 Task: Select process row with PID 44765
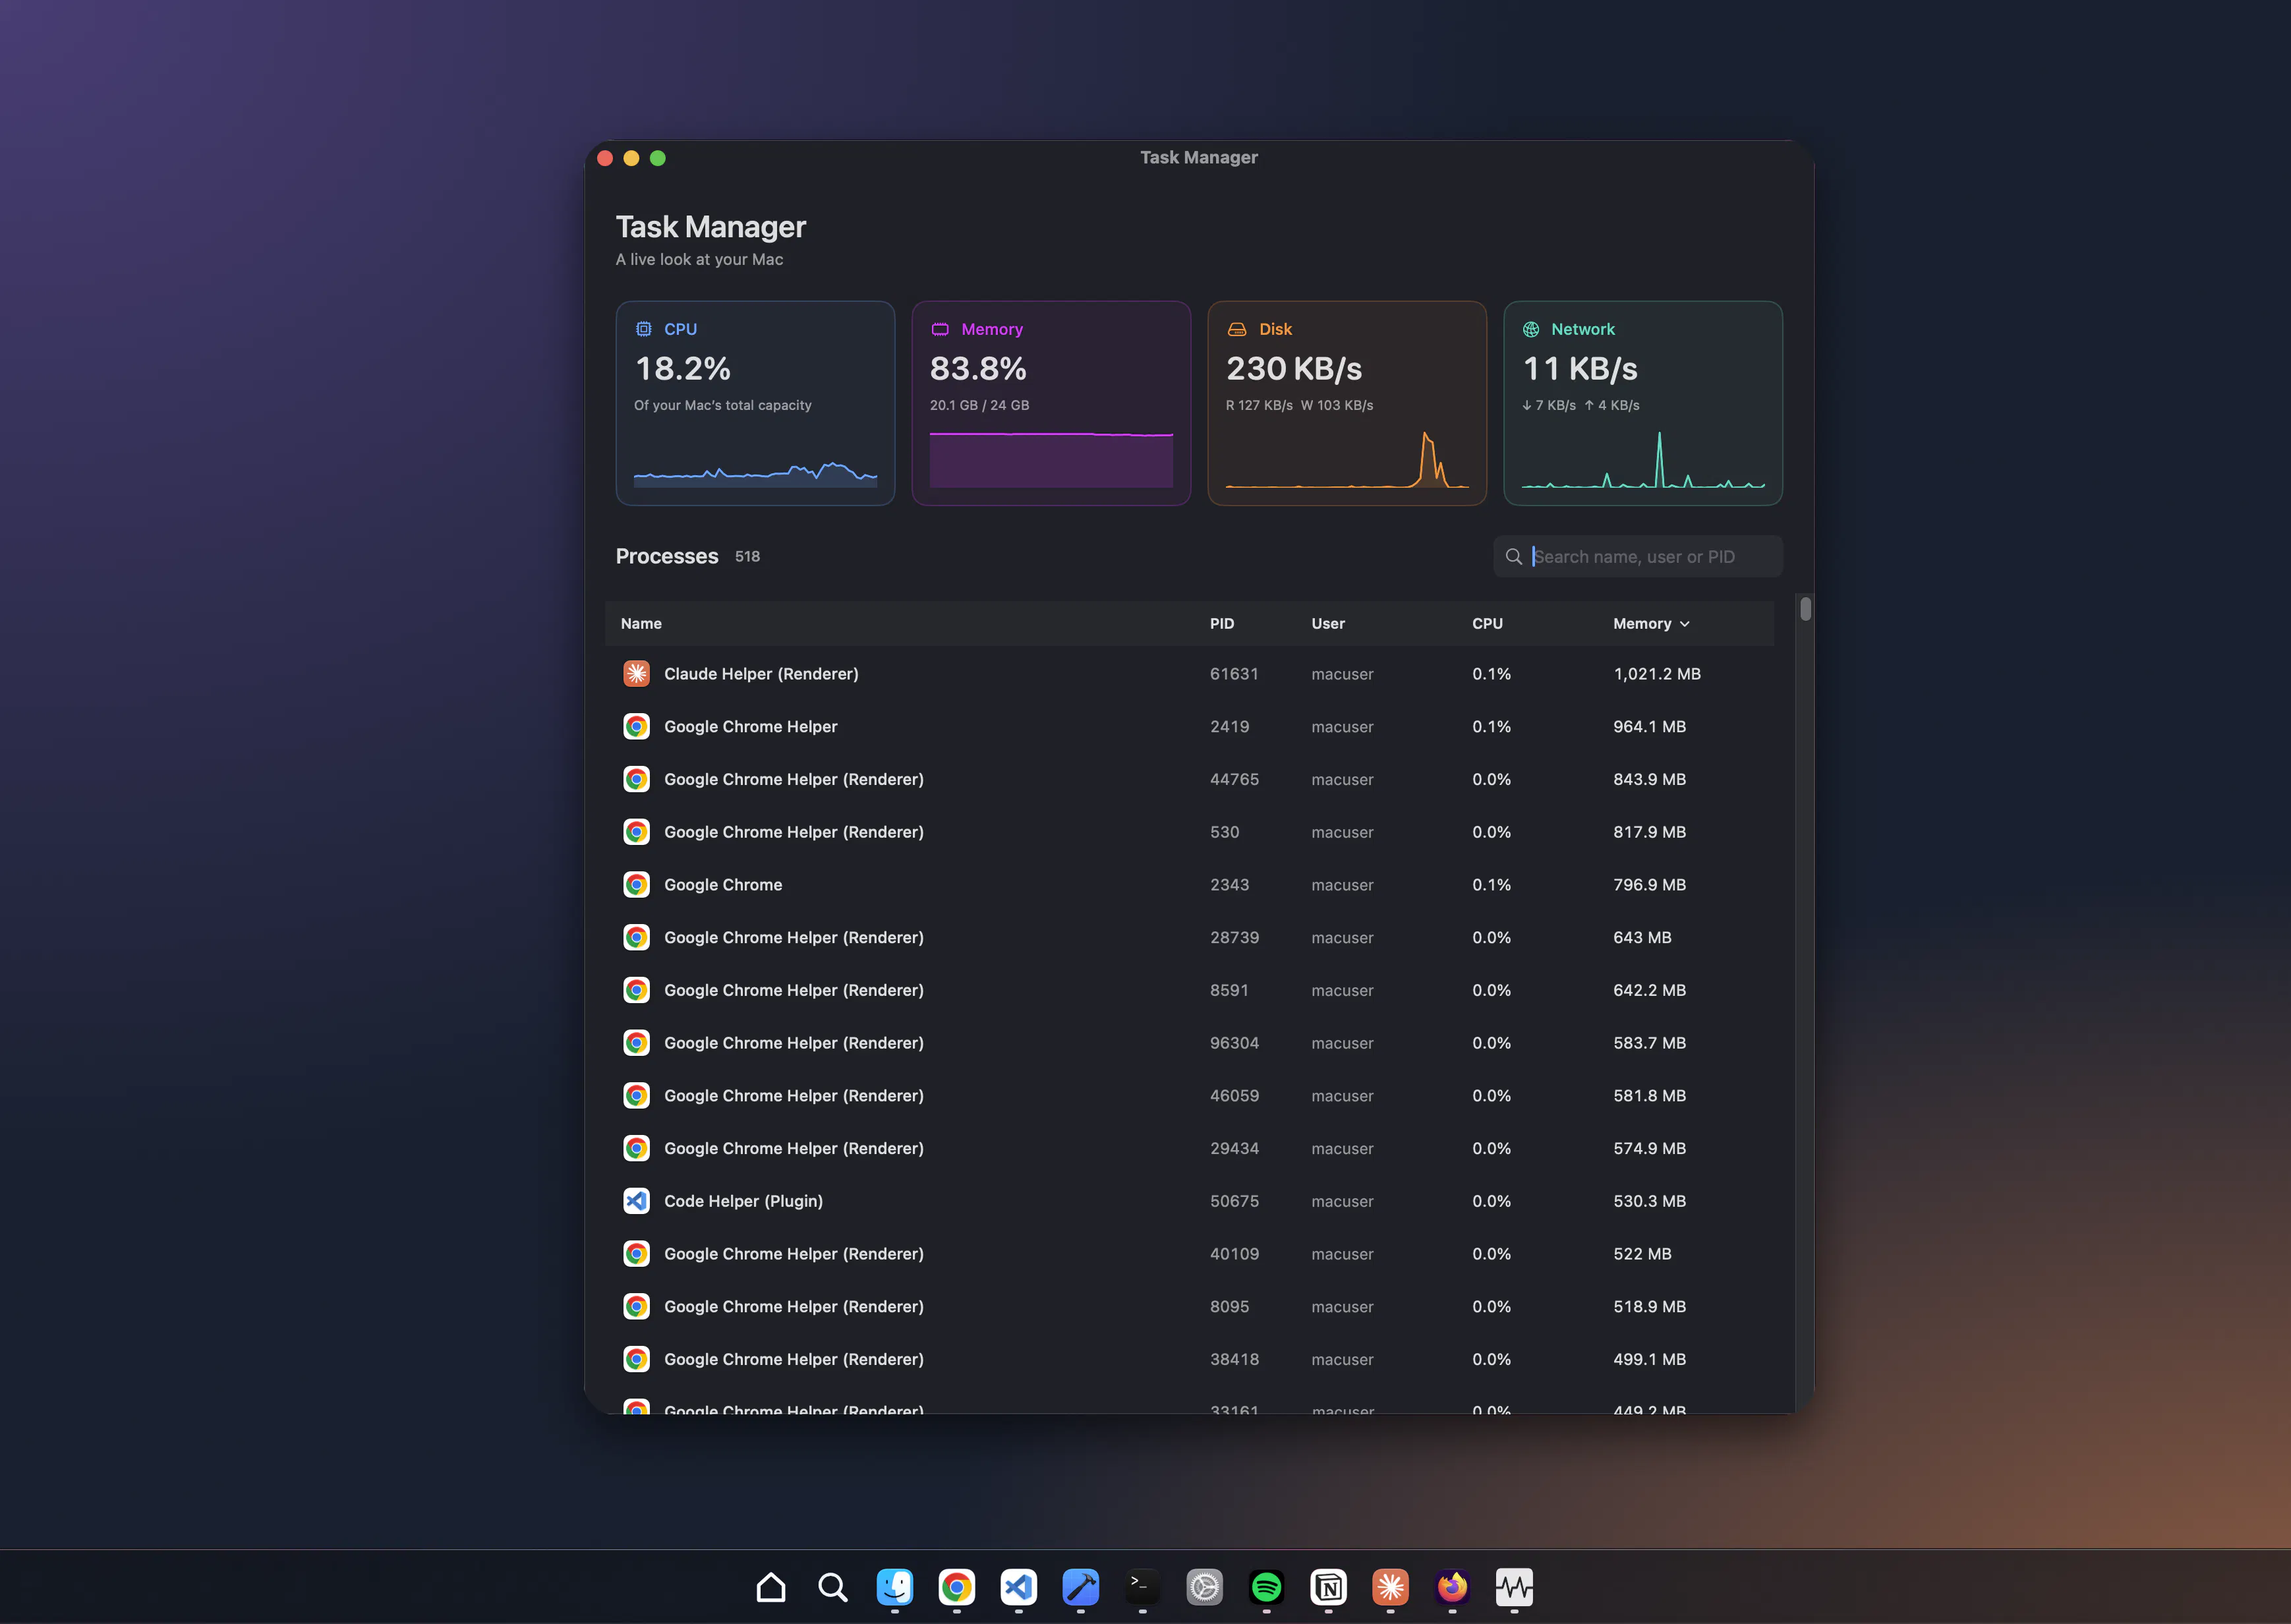(x=1190, y=780)
